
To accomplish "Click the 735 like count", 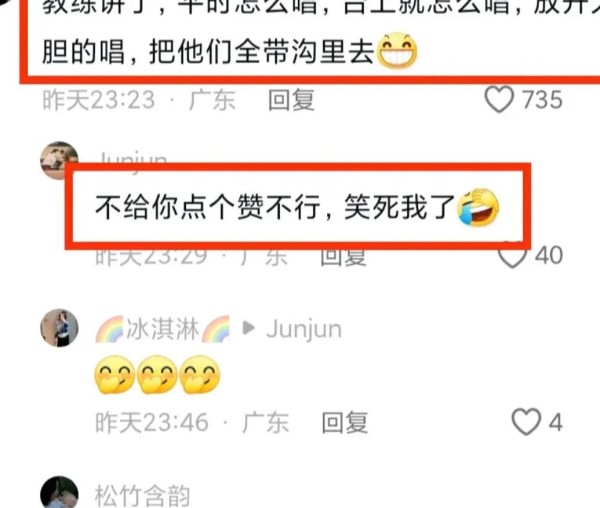I will [x=543, y=100].
